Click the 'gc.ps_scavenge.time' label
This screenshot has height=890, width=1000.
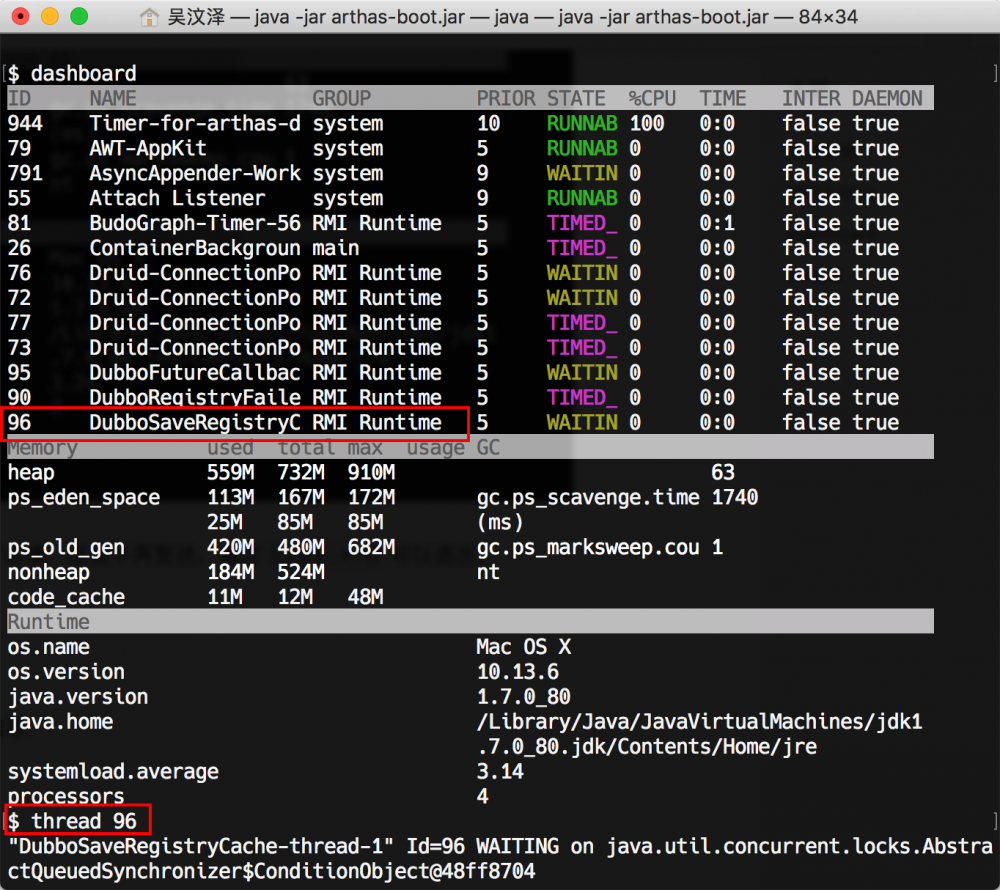(x=588, y=497)
